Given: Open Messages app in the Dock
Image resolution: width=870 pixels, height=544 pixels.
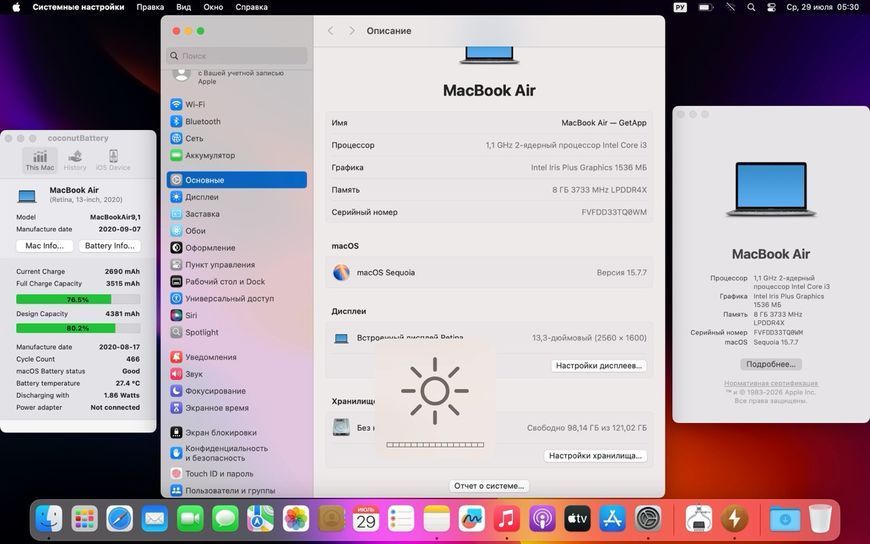Looking at the screenshot, I should (x=225, y=520).
